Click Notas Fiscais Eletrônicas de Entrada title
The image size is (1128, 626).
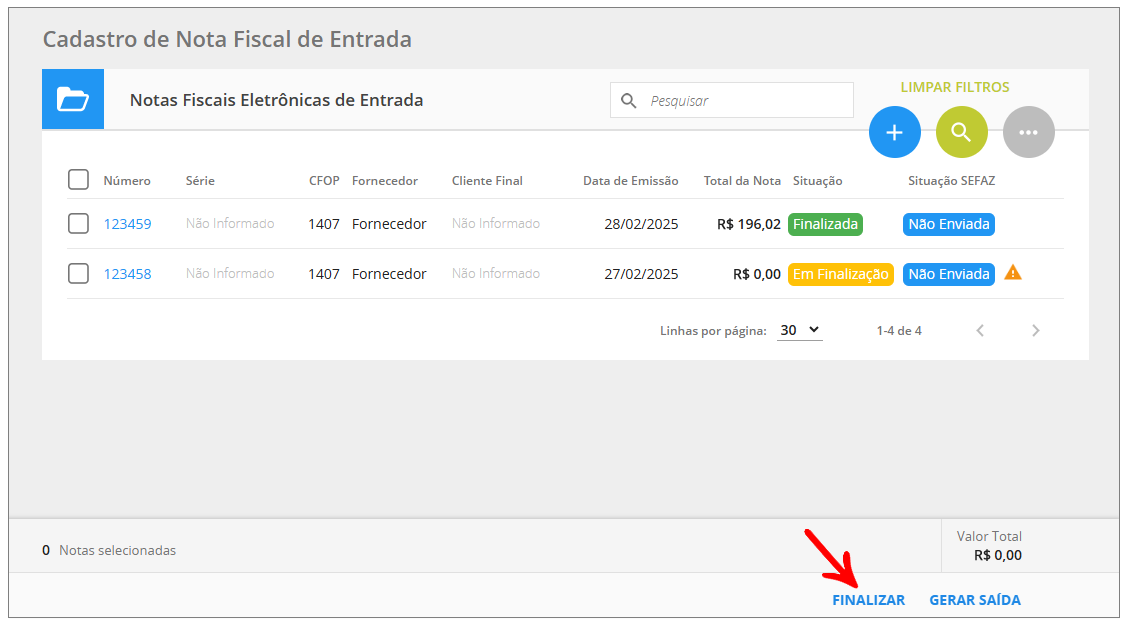(x=276, y=100)
